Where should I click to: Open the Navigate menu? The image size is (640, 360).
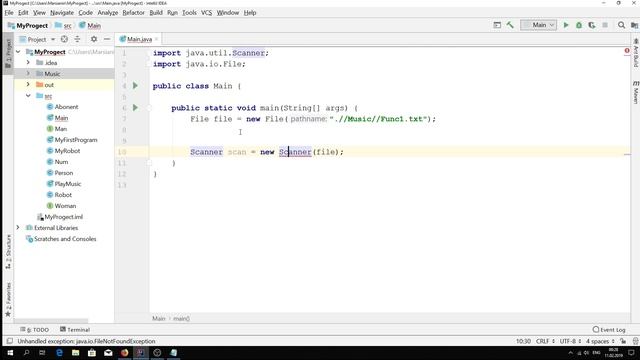coord(62,13)
